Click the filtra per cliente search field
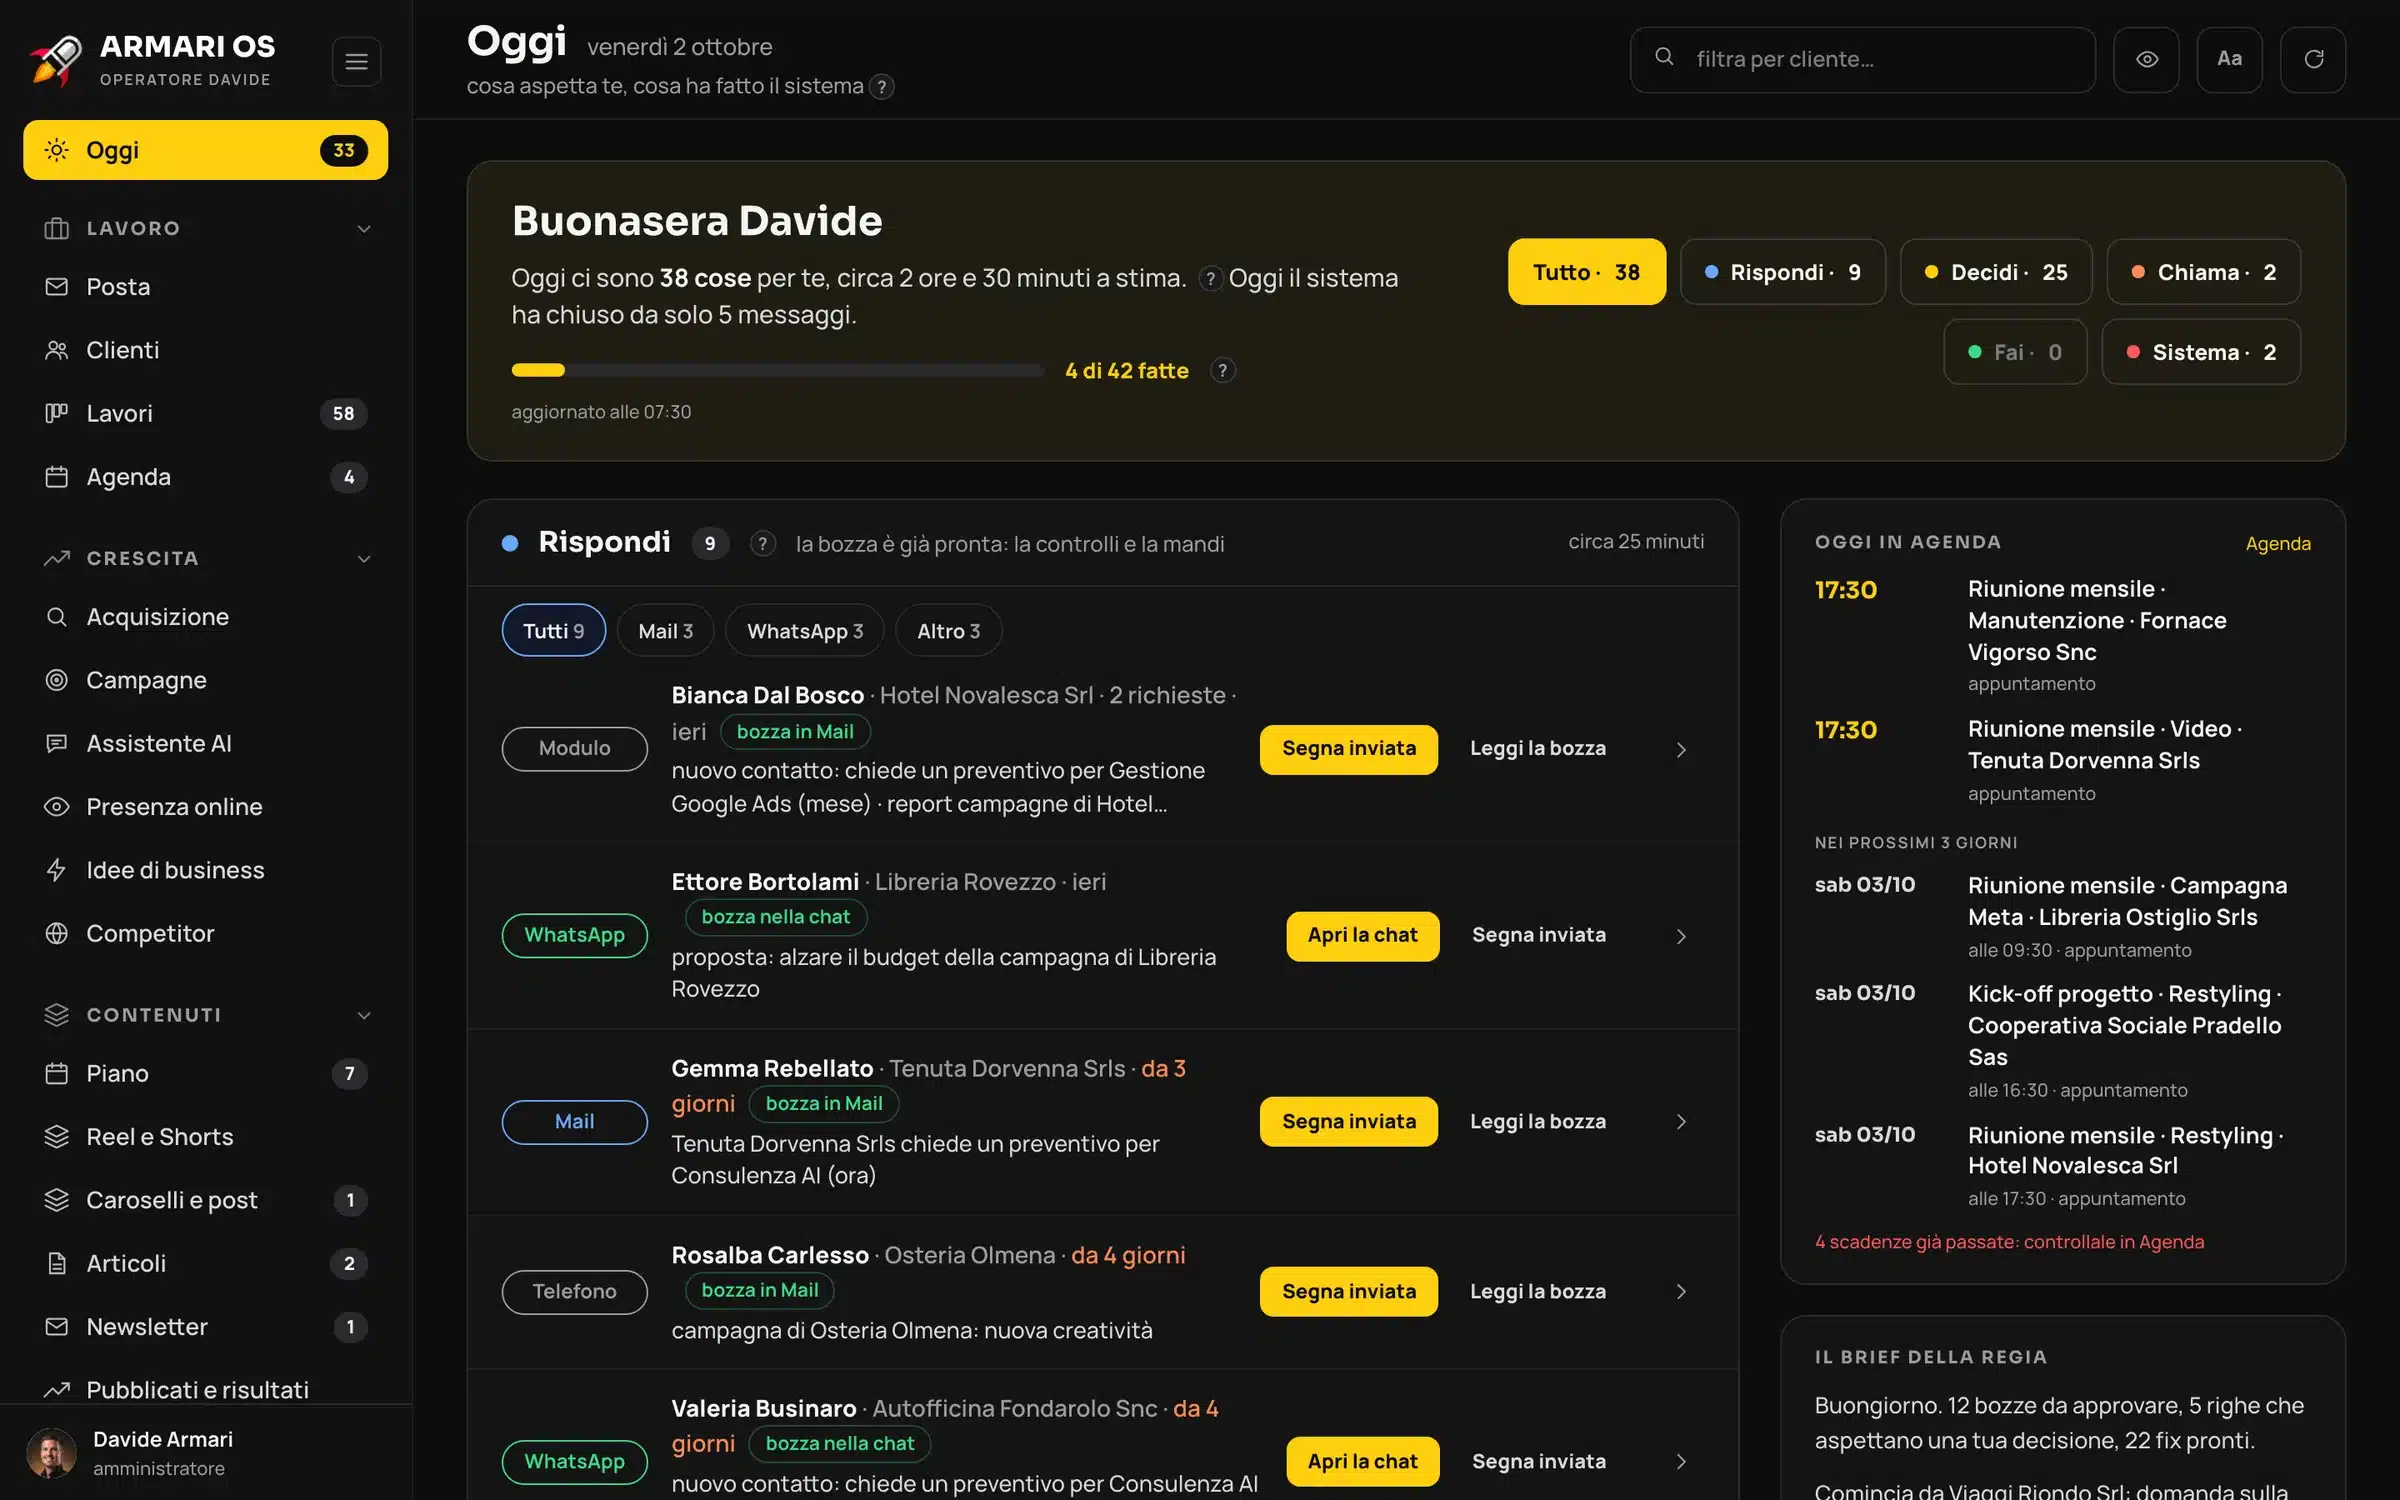Screen dimensions: 2400x1500 [x=1862, y=59]
